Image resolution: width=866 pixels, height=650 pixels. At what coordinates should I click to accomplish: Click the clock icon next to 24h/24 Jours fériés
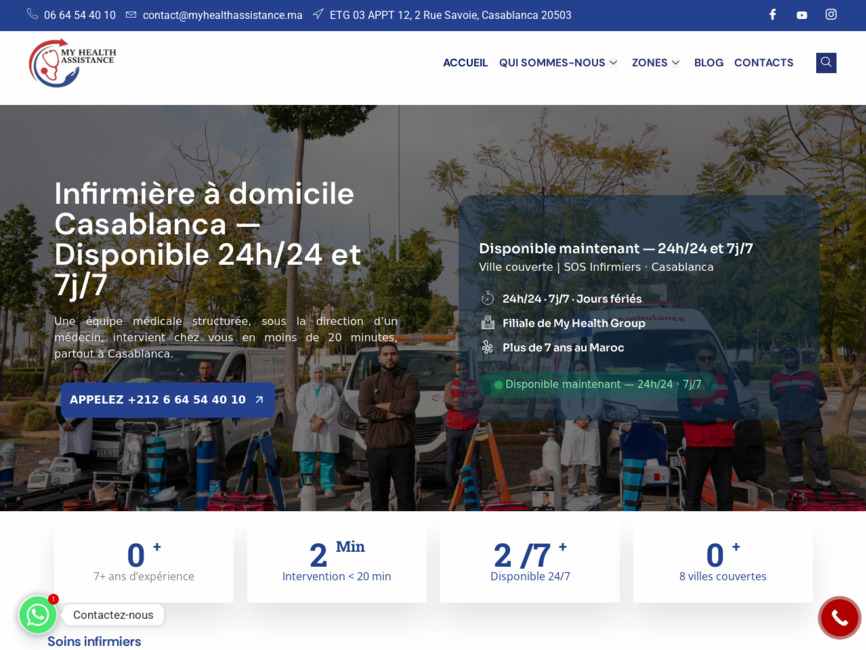(x=487, y=298)
